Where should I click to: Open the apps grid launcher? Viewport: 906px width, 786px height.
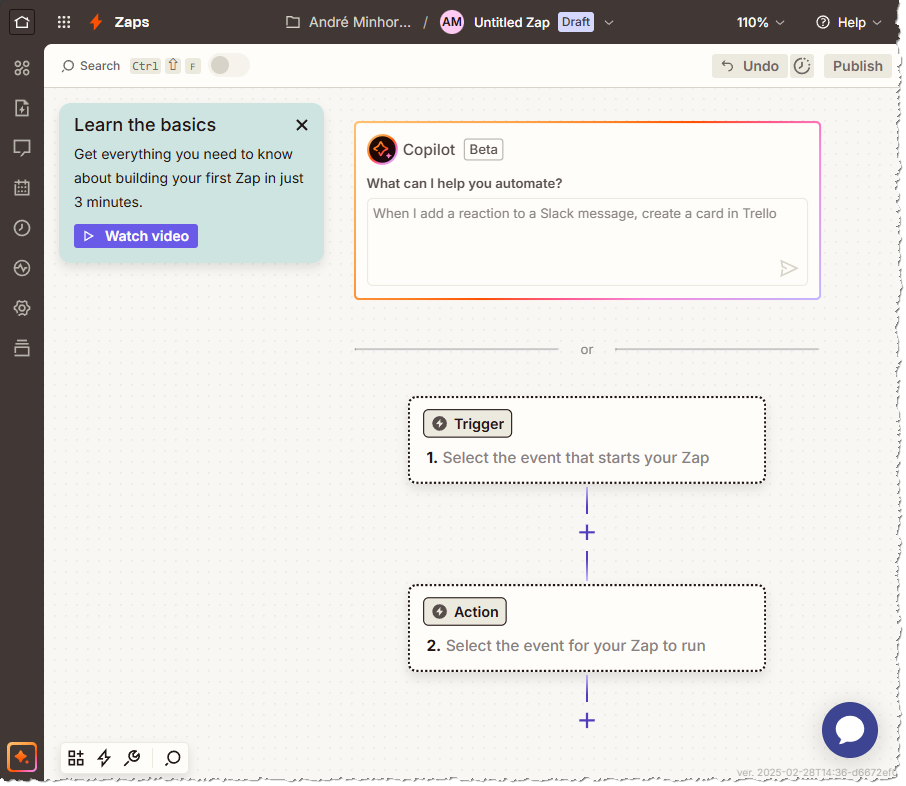[64, 22]
